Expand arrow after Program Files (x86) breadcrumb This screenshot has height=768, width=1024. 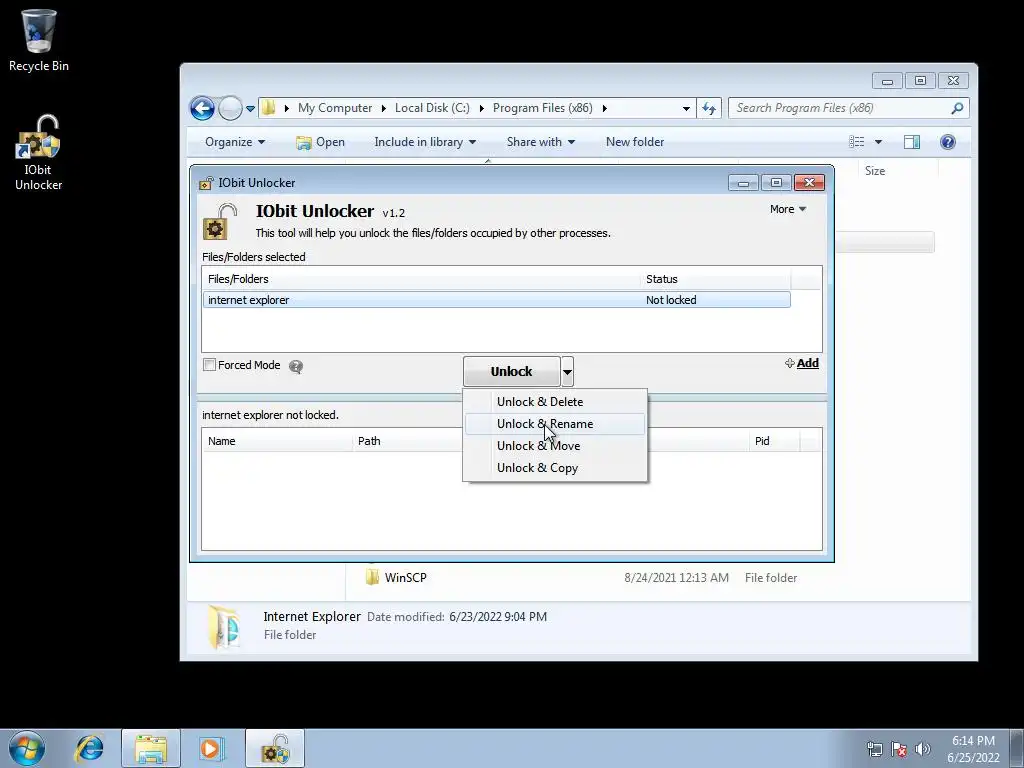point(605,108)
